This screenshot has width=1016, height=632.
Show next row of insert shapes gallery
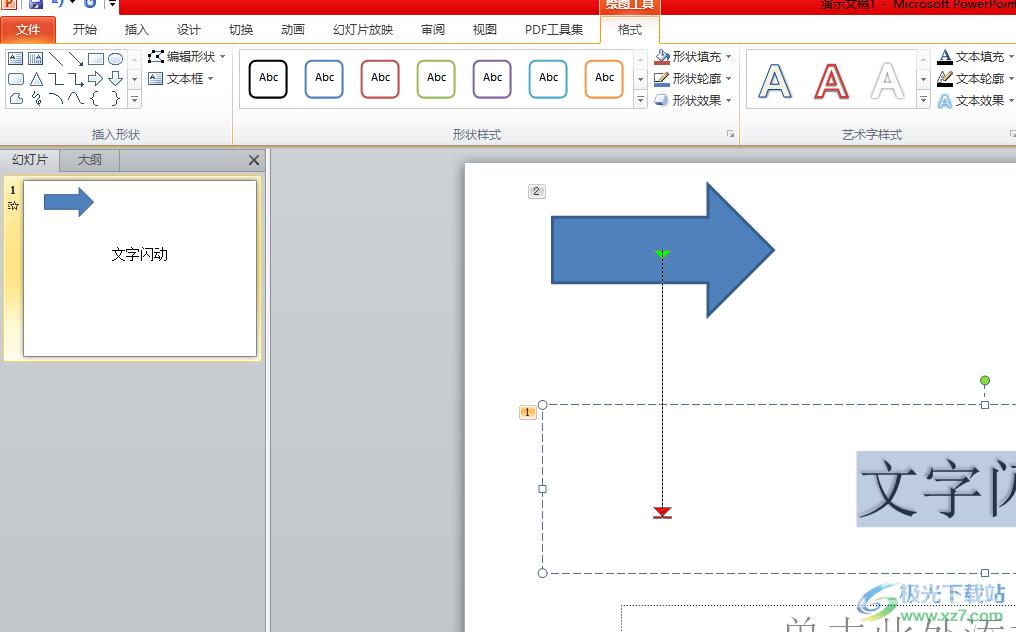134,79
